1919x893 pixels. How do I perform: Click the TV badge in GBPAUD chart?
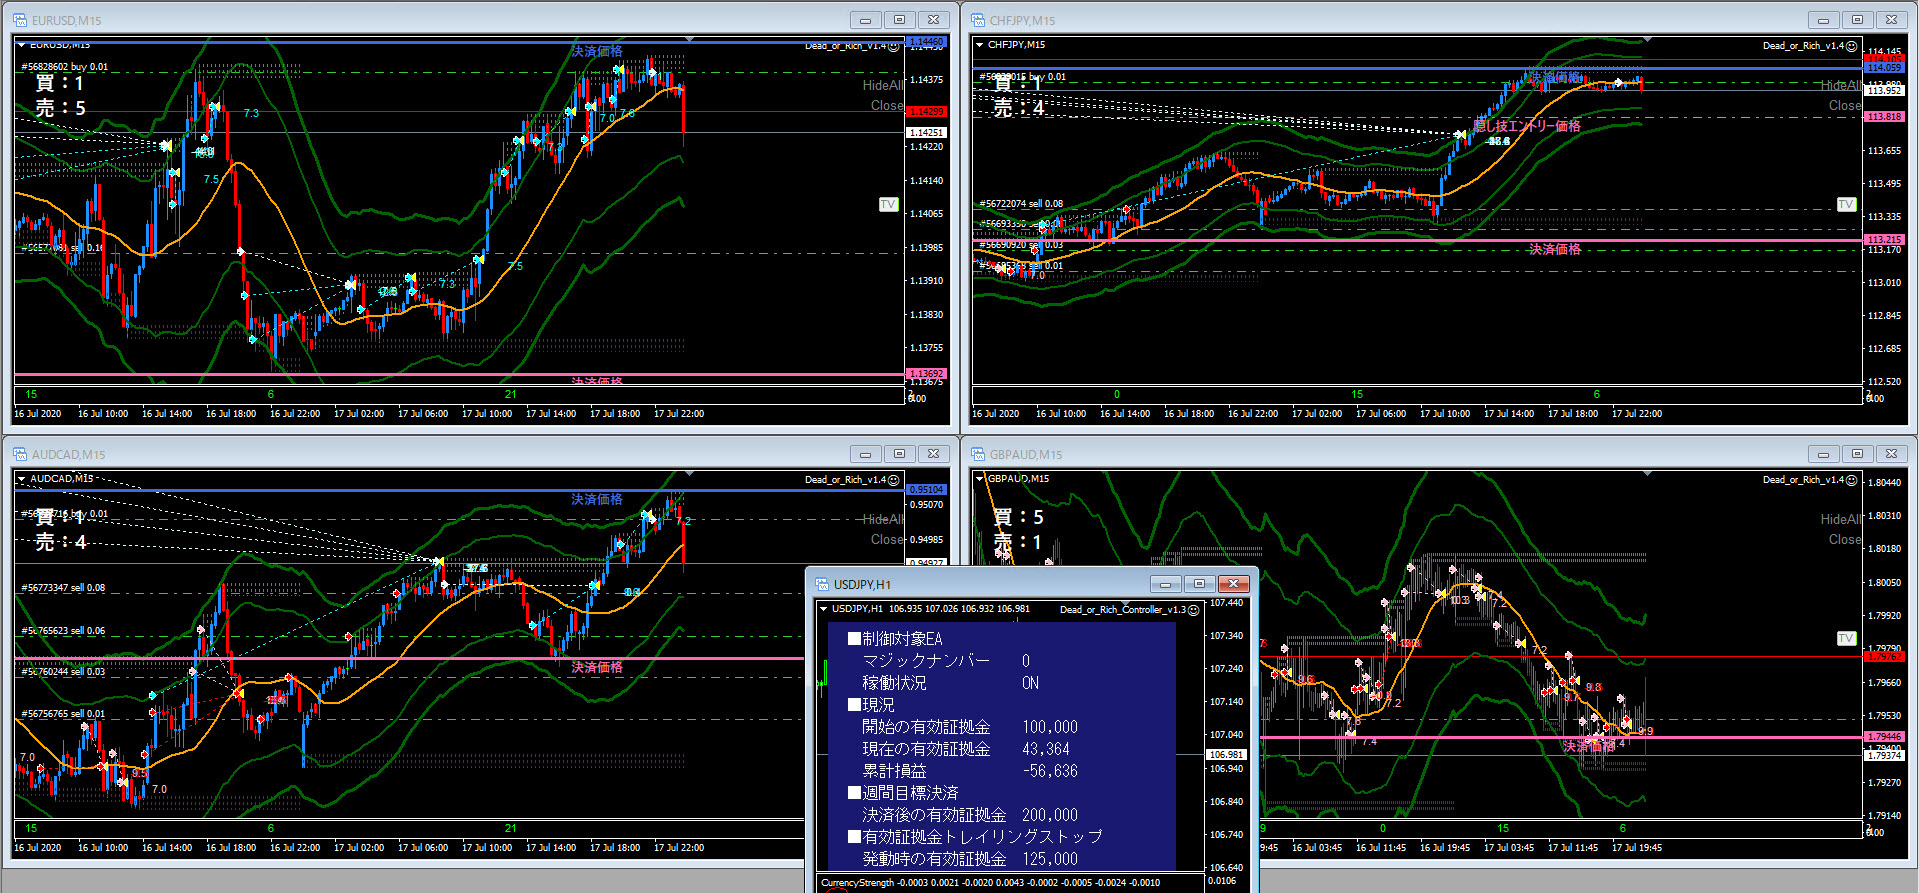(1846, 638)
